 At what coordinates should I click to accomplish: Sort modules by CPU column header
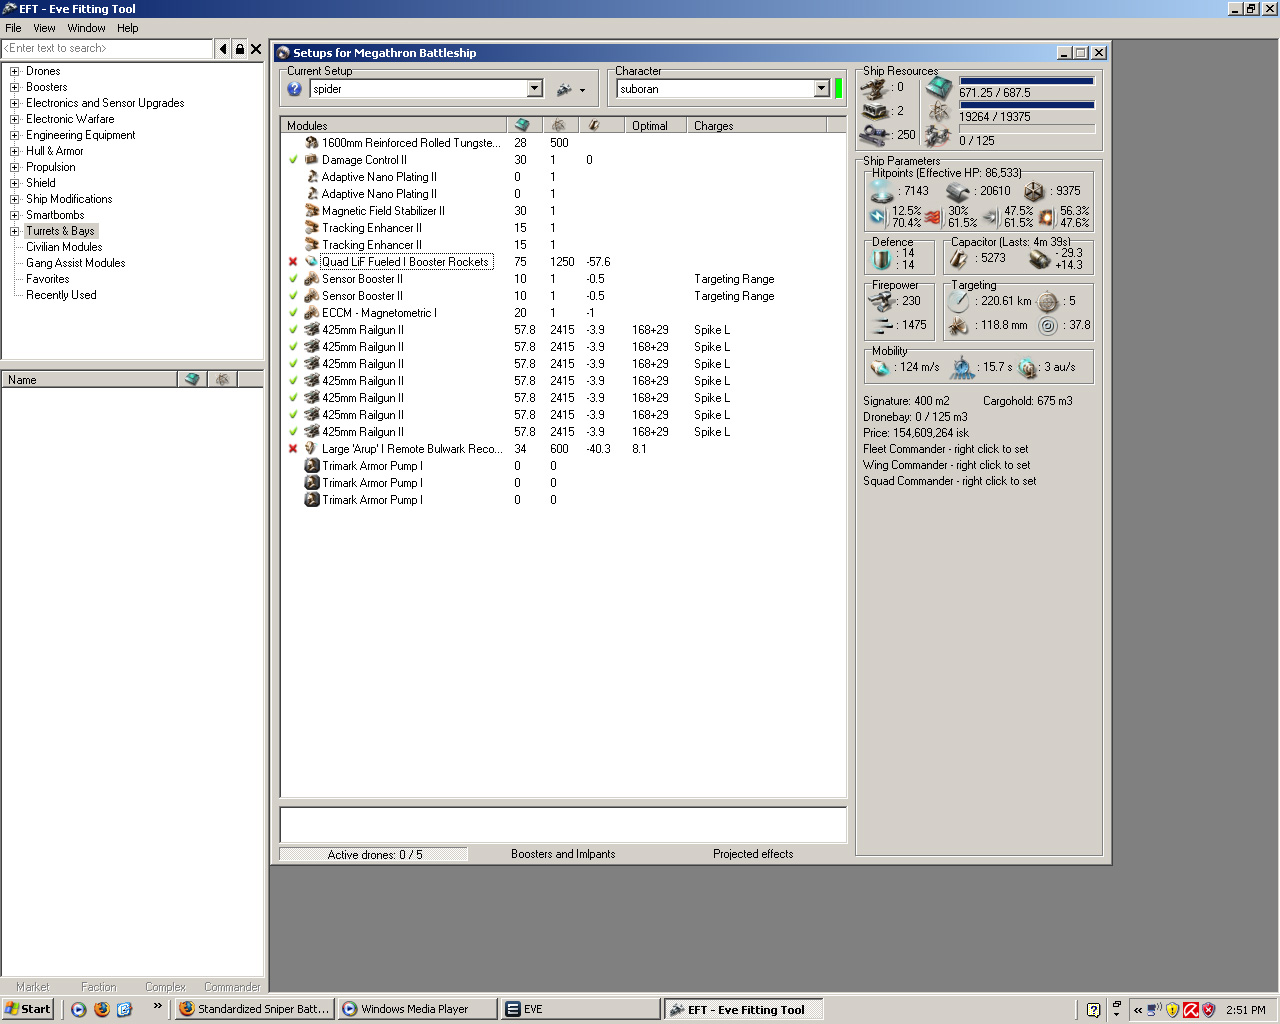(x=522, y=126)
